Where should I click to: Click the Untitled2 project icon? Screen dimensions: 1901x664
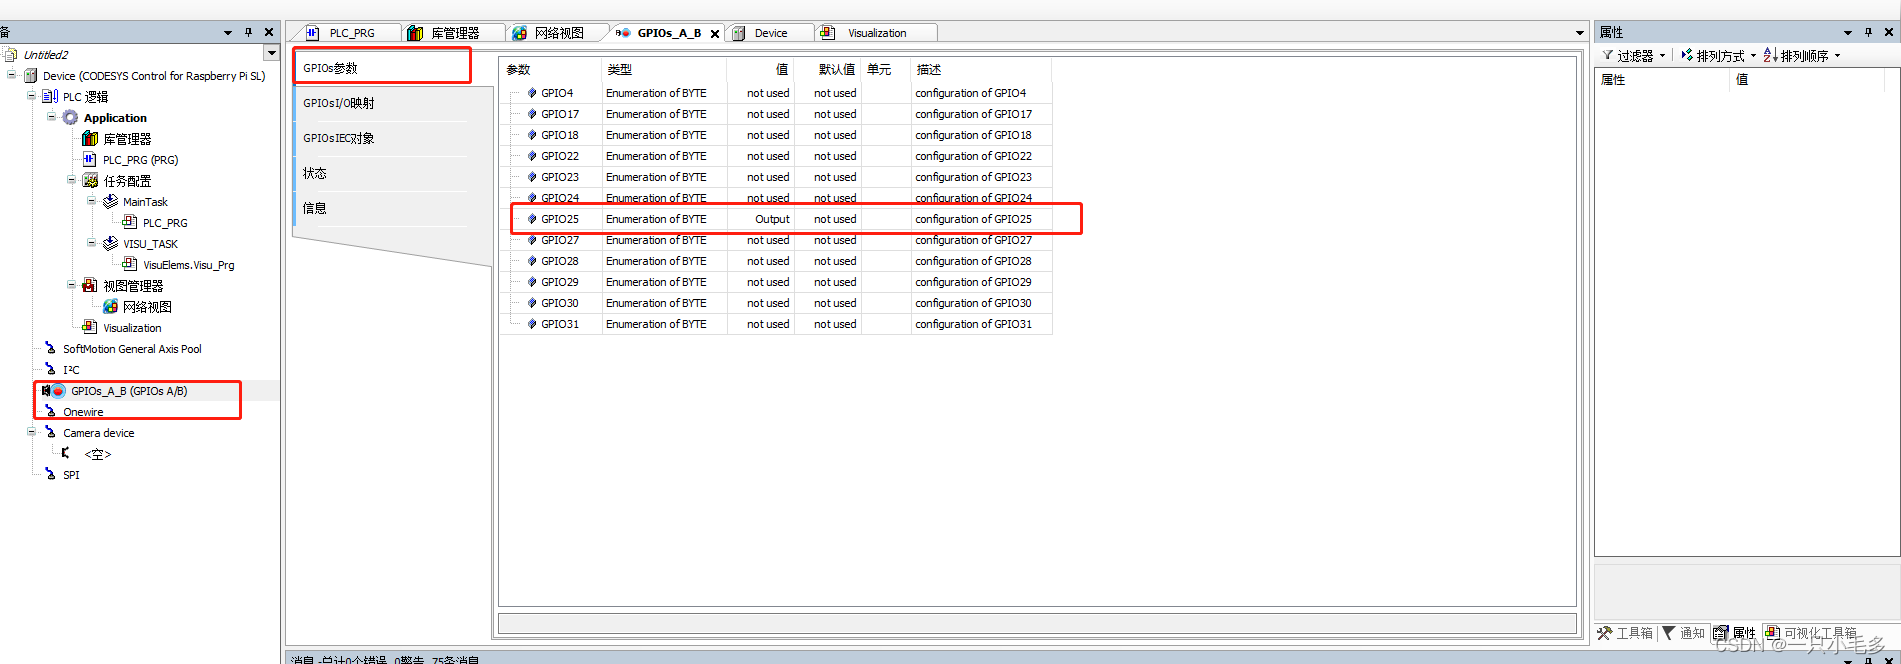(x=10, y=54)
